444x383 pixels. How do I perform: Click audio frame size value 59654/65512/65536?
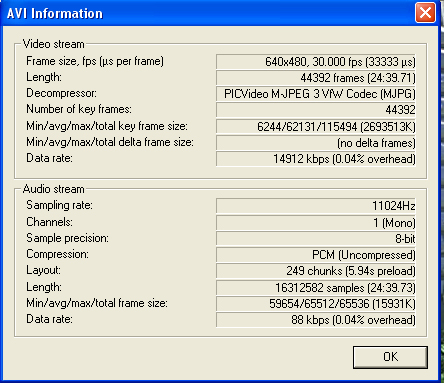click(316, 304)
